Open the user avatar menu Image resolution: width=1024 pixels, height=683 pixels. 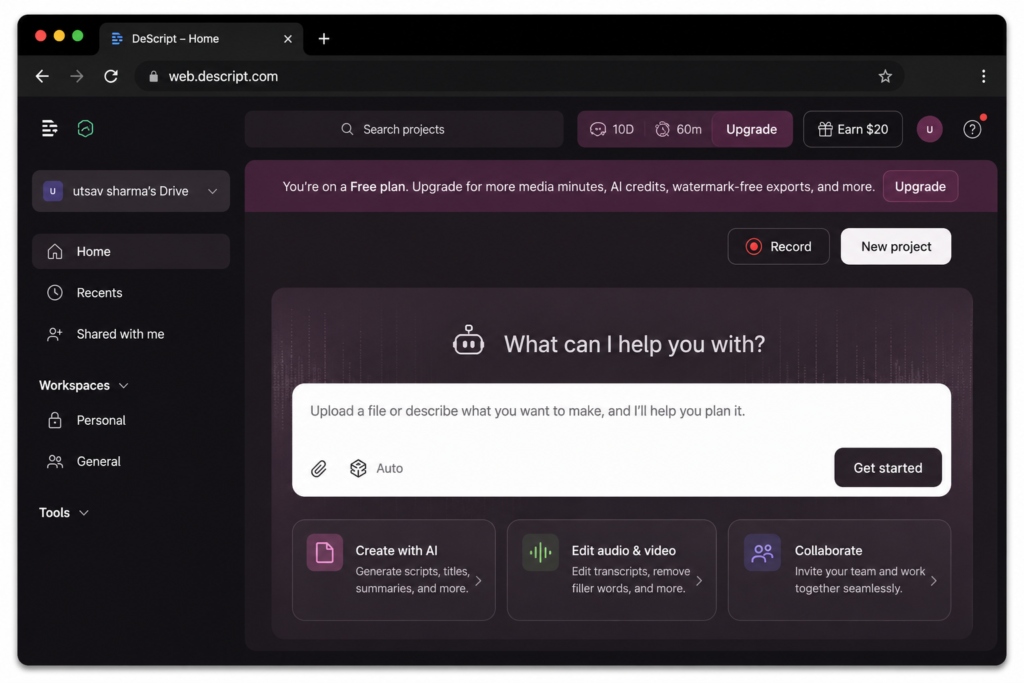(x=929, y=129)
